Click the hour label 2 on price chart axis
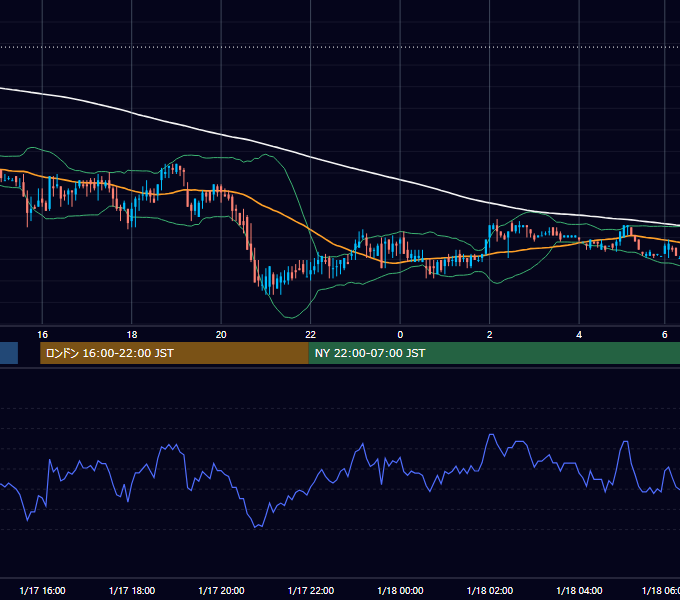Image resolution: width=680 pixels, height=600 pixels. (x=490, y=334)
